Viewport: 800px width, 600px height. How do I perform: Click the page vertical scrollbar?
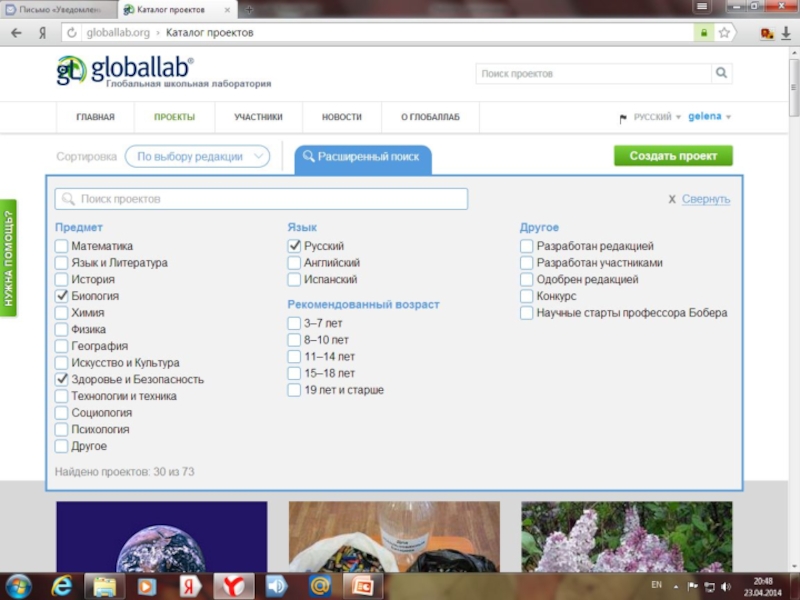coord(794,87)
